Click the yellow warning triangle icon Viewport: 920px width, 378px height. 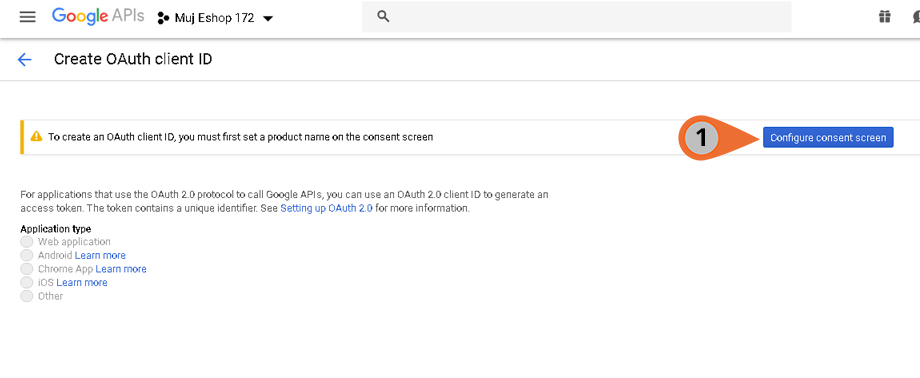coord(36,137)
